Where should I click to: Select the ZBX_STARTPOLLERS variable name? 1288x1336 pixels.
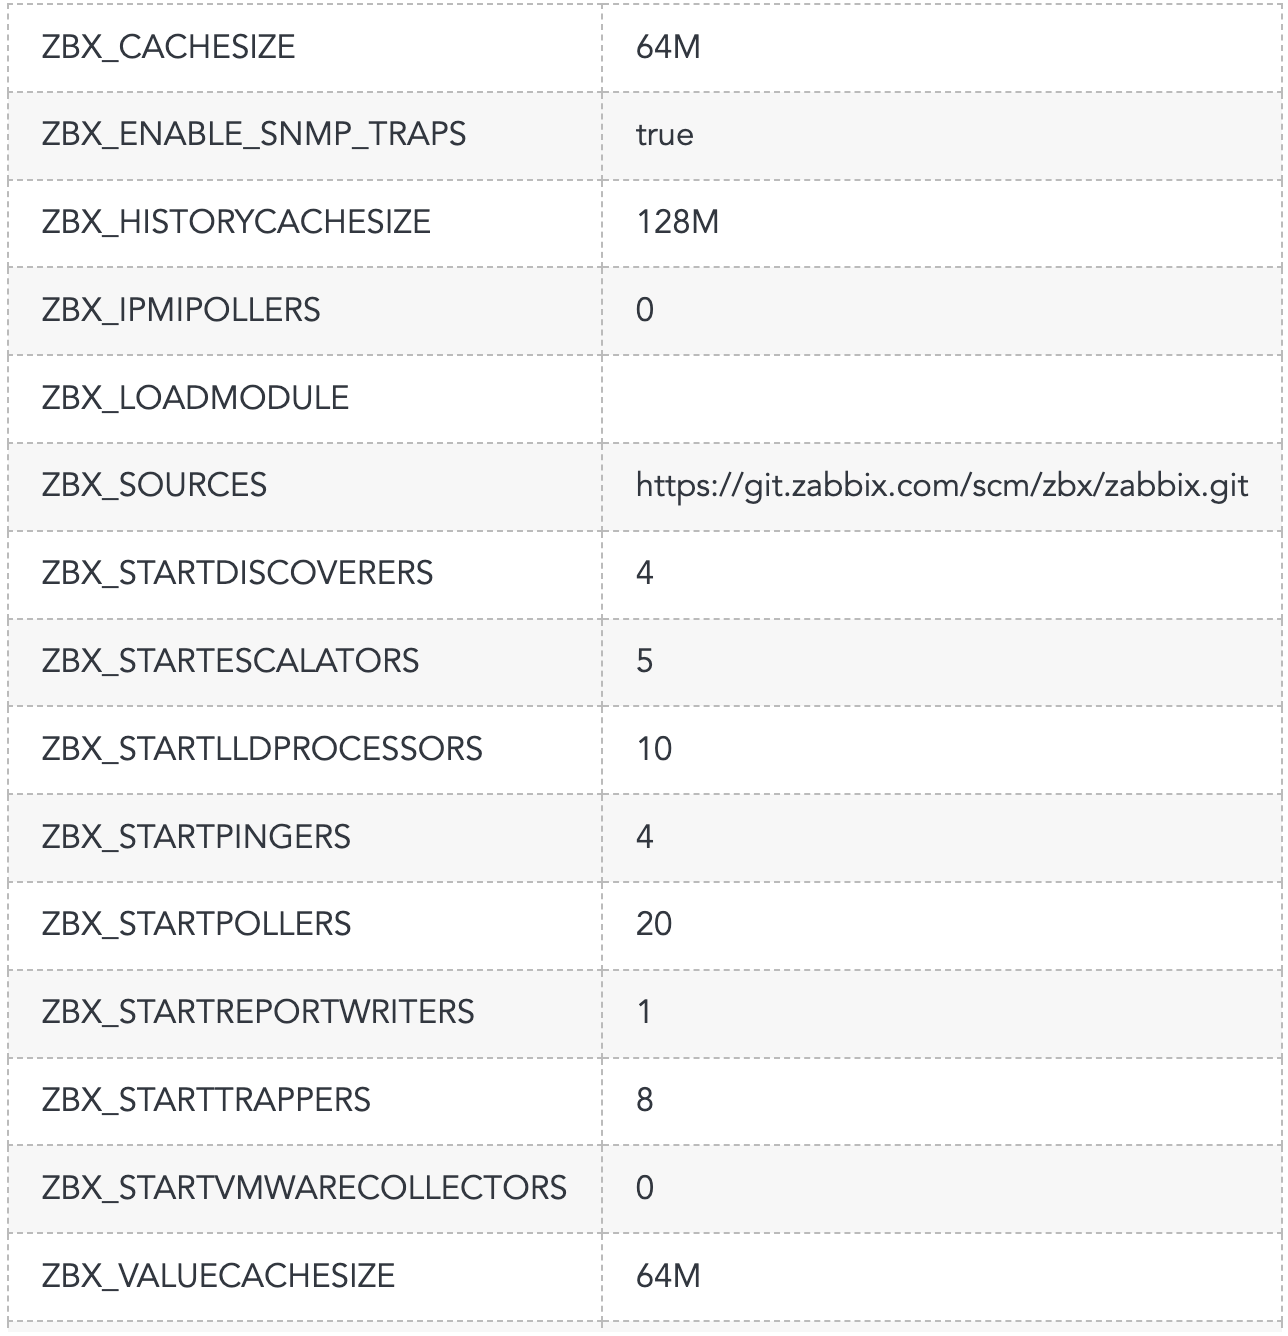tap(196, 924)
